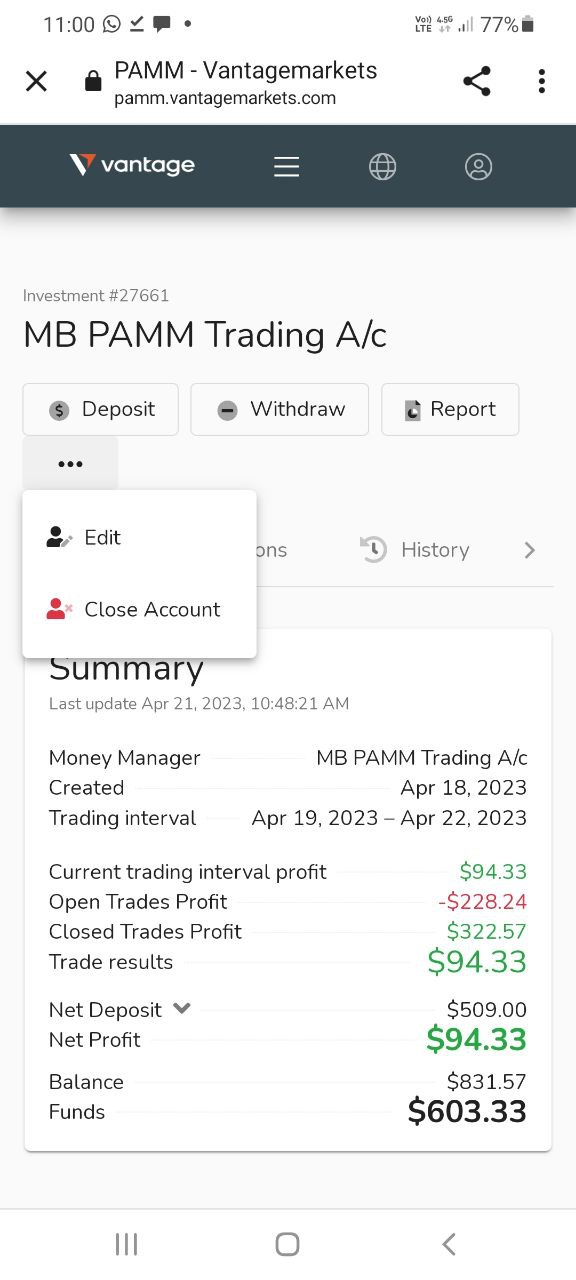This screenshot has height=1280, width=576.
Task: Tap the browser share icon
Action: [477, 81]
